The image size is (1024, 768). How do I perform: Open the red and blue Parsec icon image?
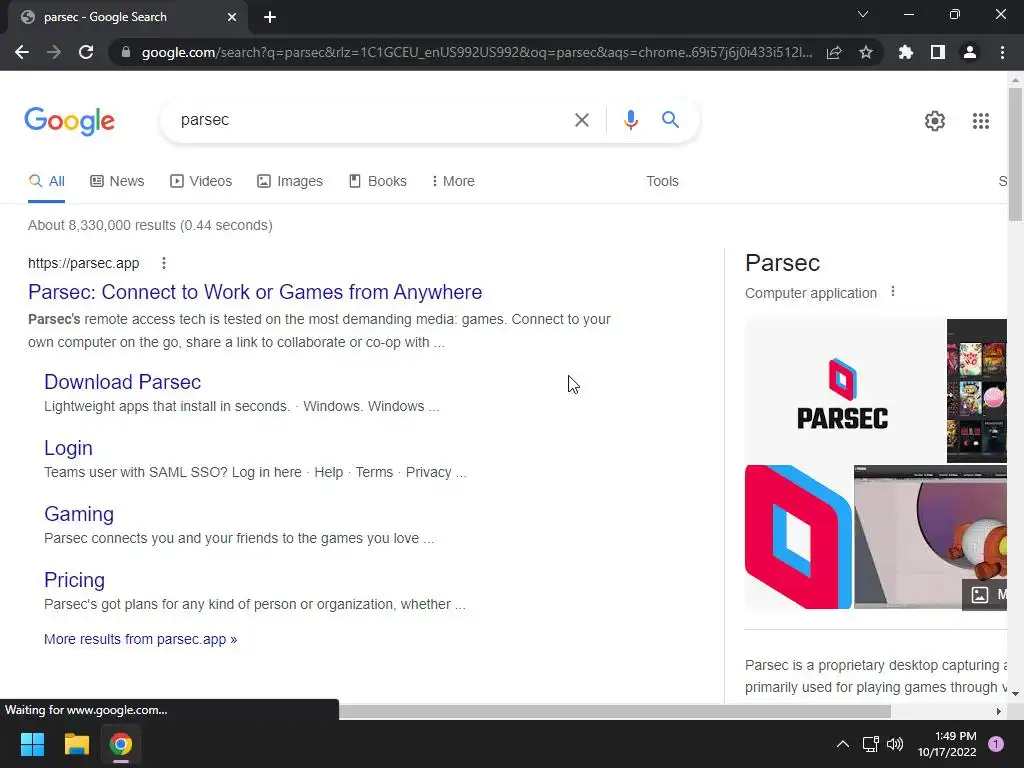pos(798,537)
